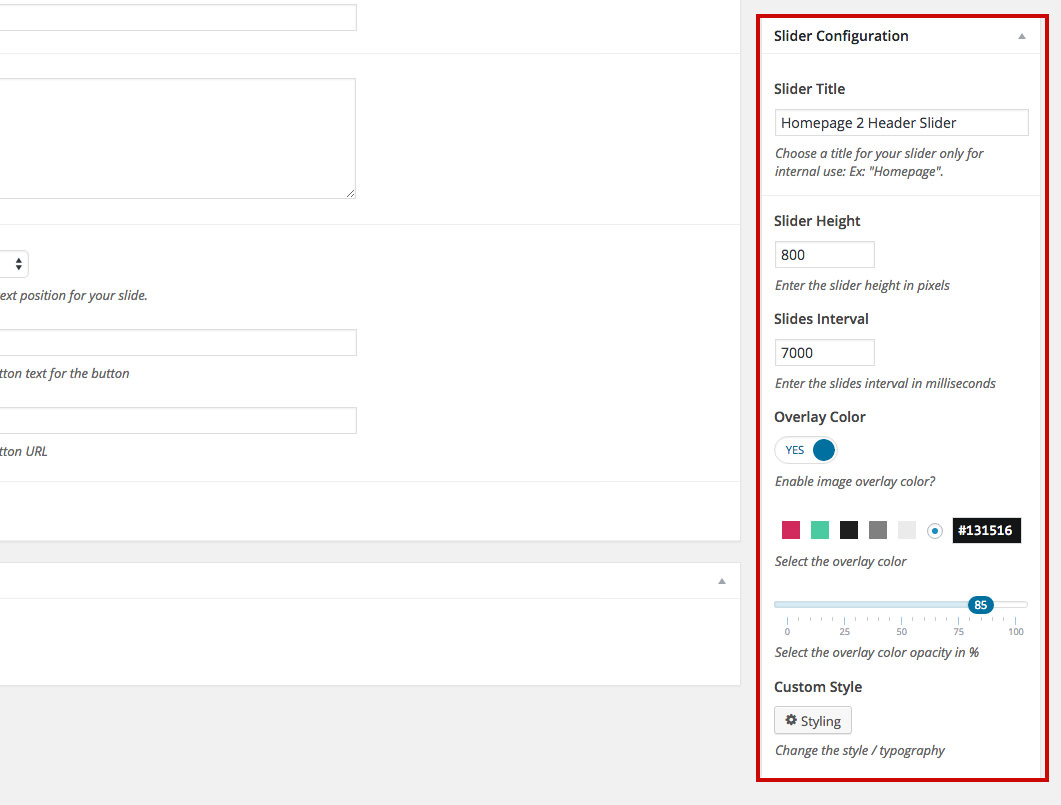The height and width of the screenshot is (805, 1061).
Task: Click the Slides Interval field
Action: (824, 352)
